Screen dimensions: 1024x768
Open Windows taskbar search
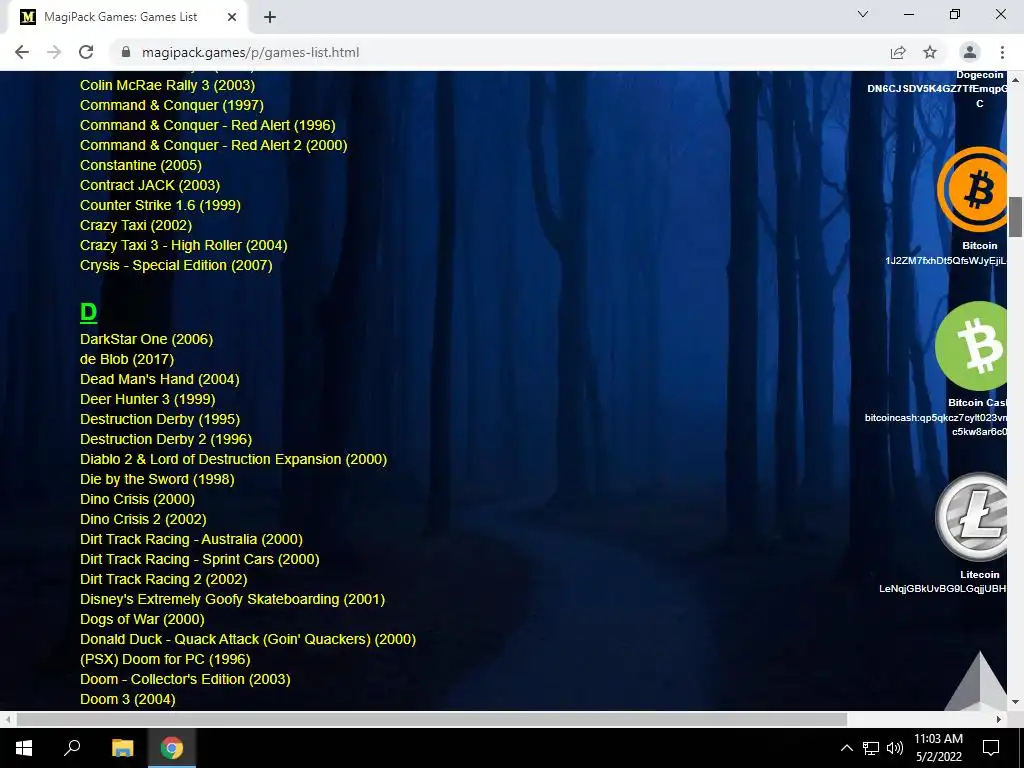coord(72,748)
